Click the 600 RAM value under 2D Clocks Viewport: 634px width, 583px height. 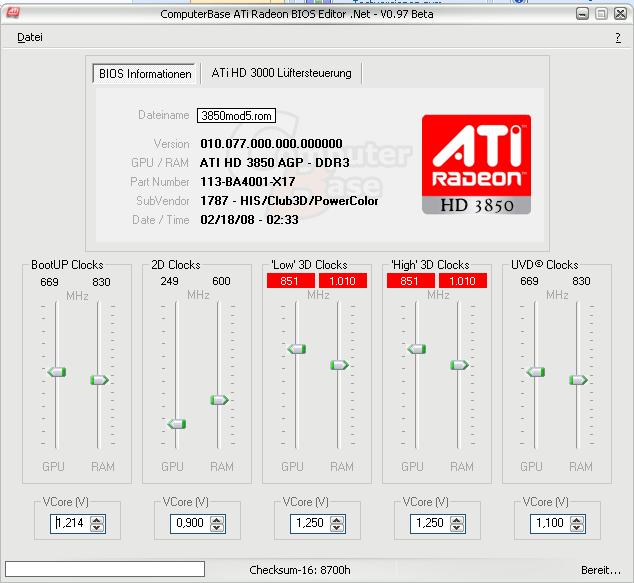point(221,281)
